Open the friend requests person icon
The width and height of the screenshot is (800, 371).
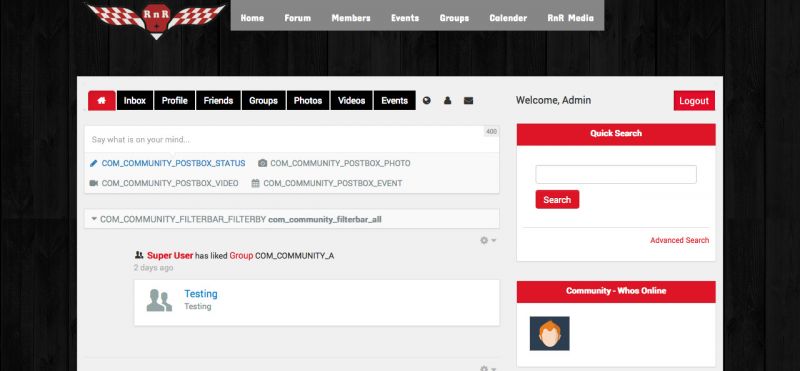point(447,101)
